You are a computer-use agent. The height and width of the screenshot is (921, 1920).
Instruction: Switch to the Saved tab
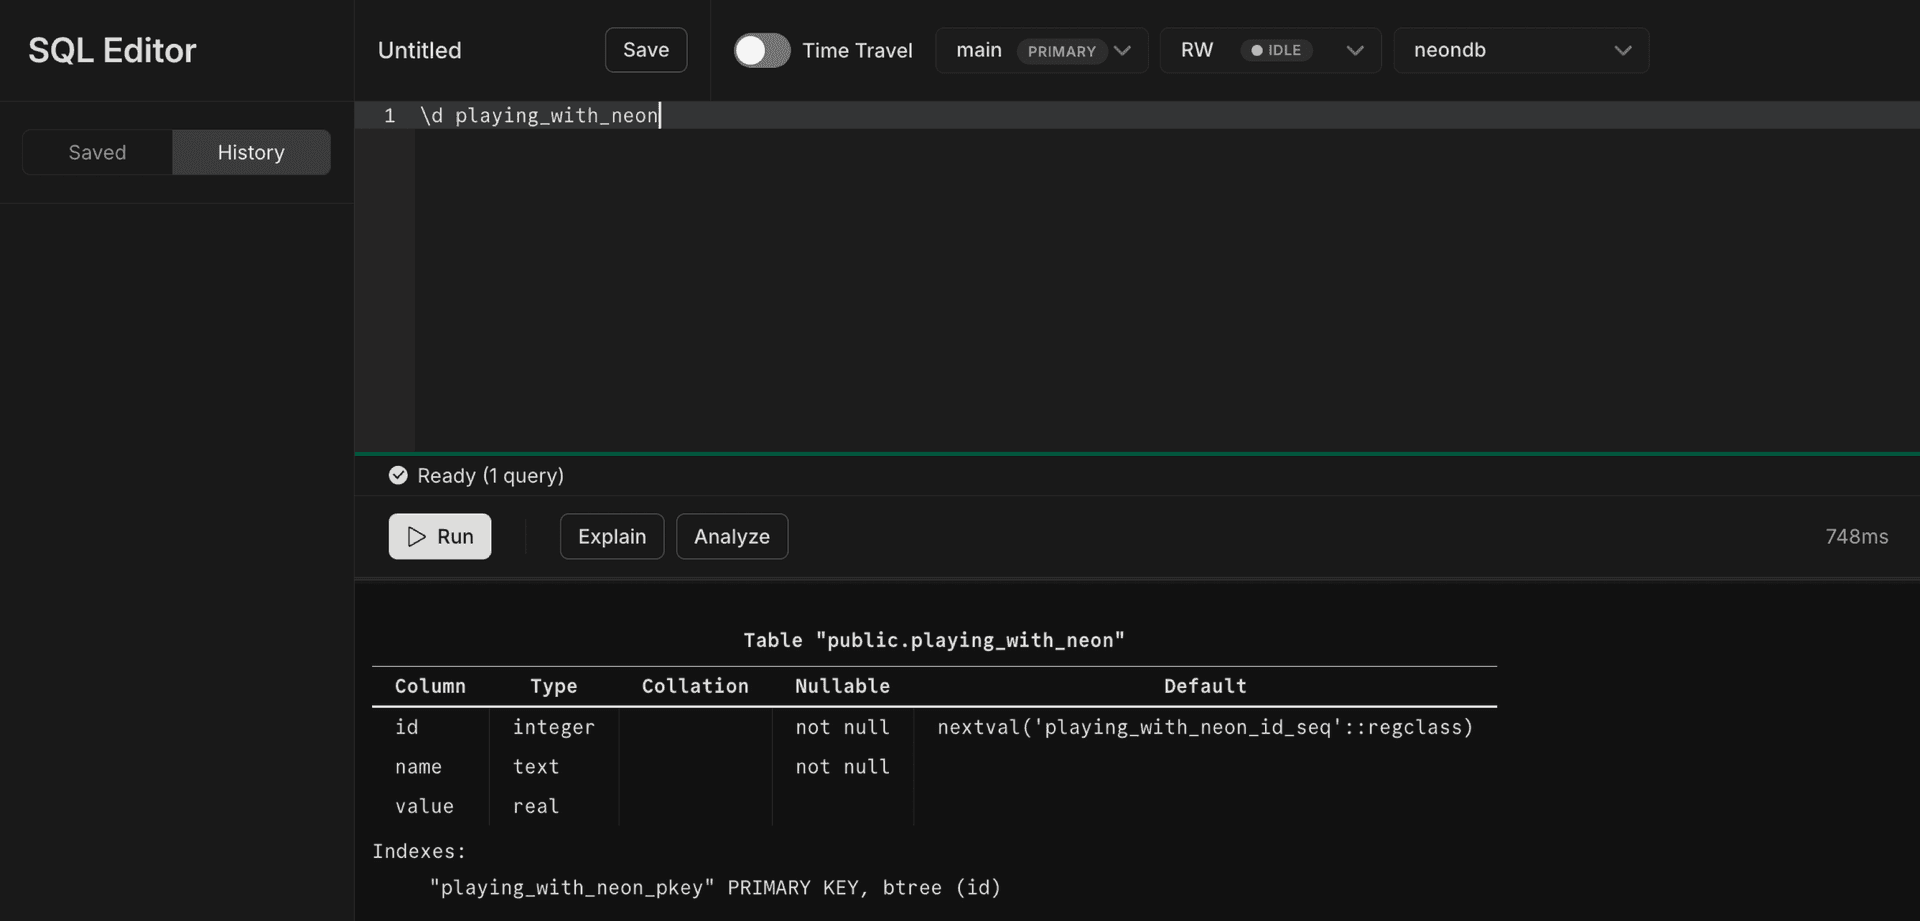click(x=96, y=152)
